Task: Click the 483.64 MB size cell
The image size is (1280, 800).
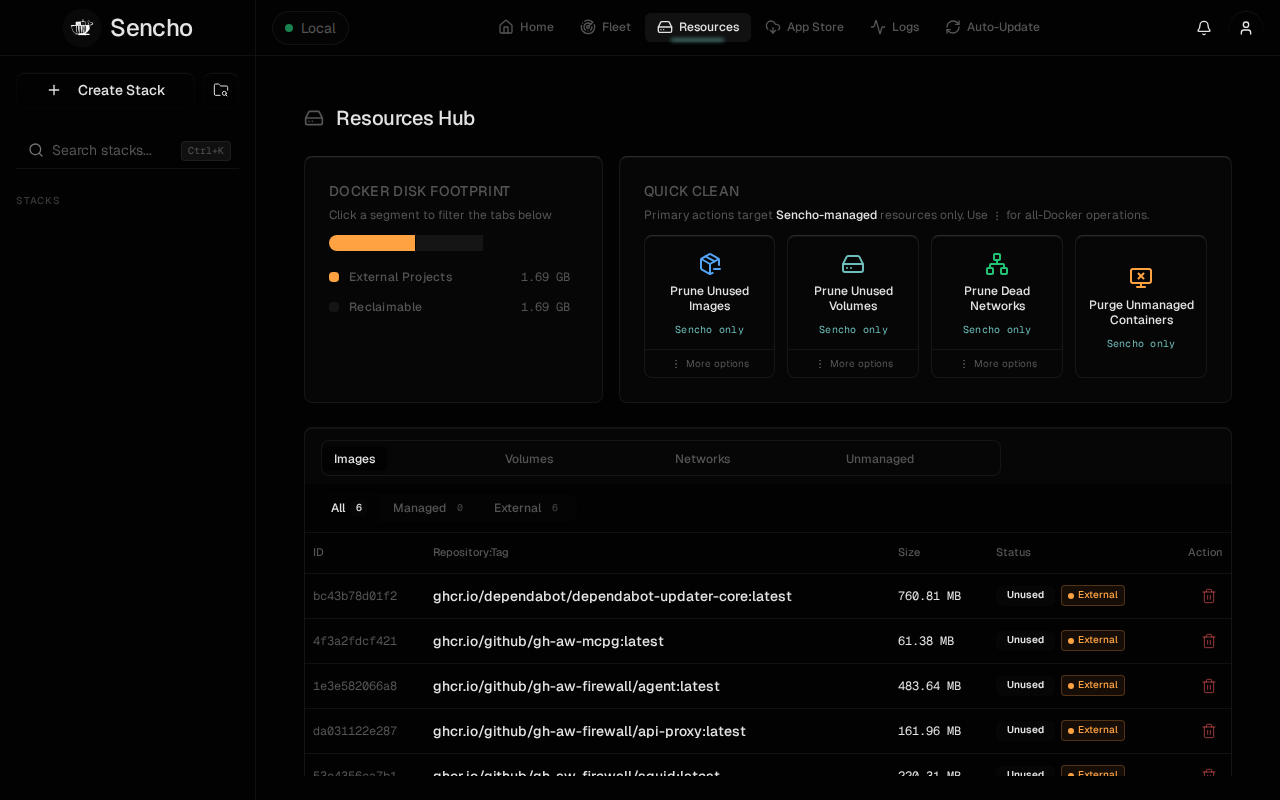Action: 929,686
